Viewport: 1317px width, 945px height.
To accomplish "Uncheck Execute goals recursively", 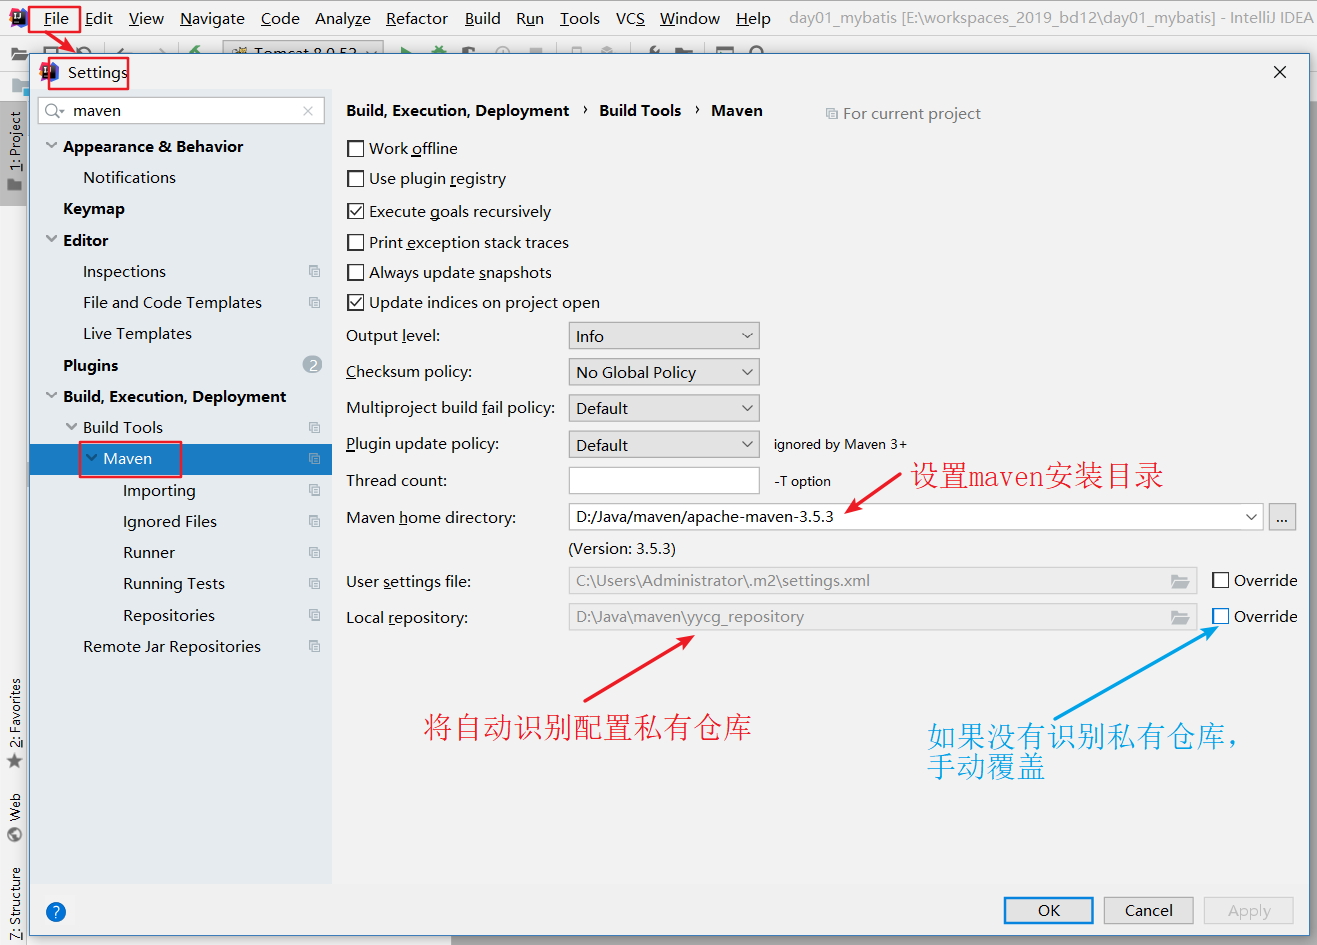I will (355, 211).
